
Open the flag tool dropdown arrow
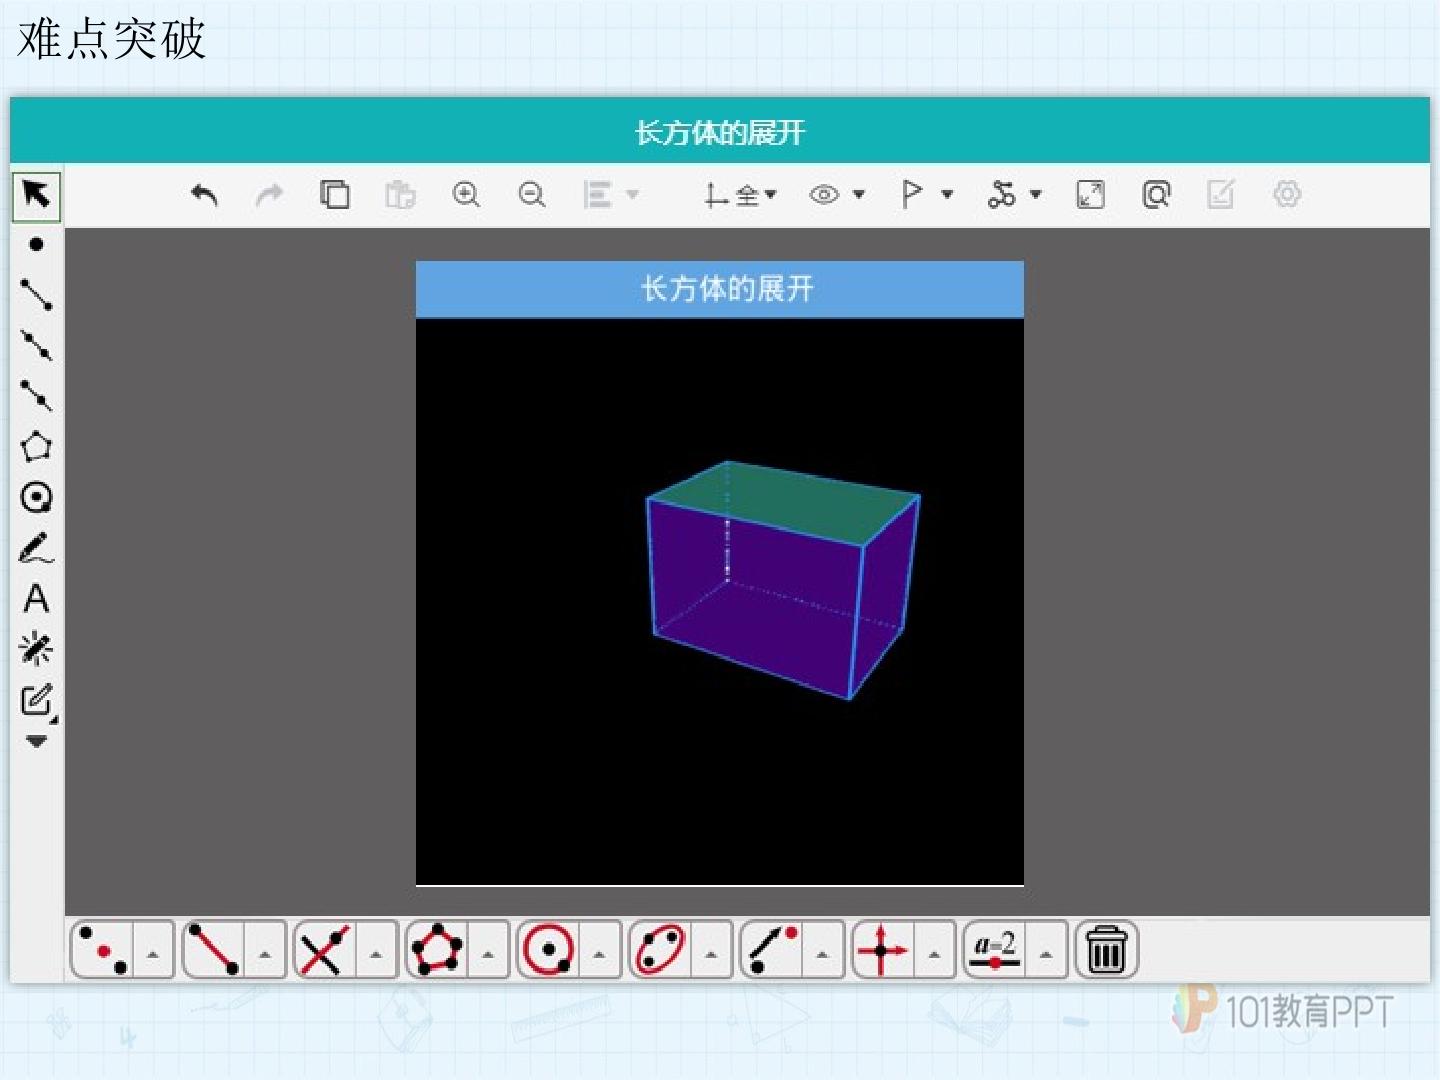(x=947, y=194)
